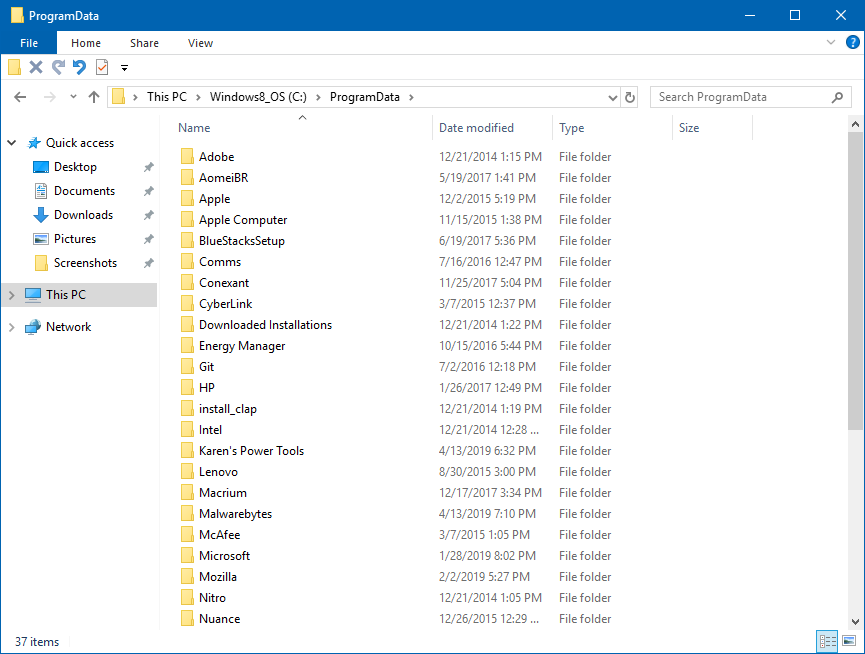Switch to large thumbnails view

(x=847, y=641)
